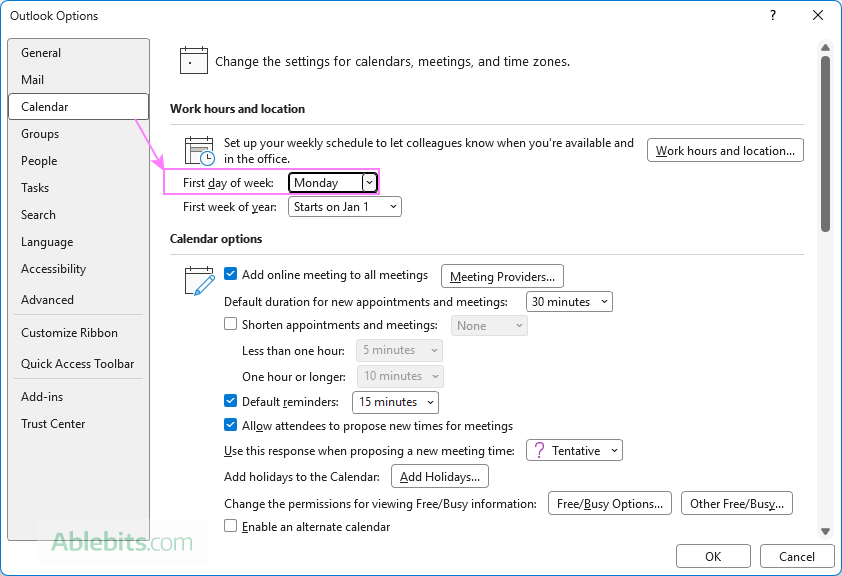Open the First day of week dropdown
The height and width of the screenshot is (576, 842).
coord(333,183)
